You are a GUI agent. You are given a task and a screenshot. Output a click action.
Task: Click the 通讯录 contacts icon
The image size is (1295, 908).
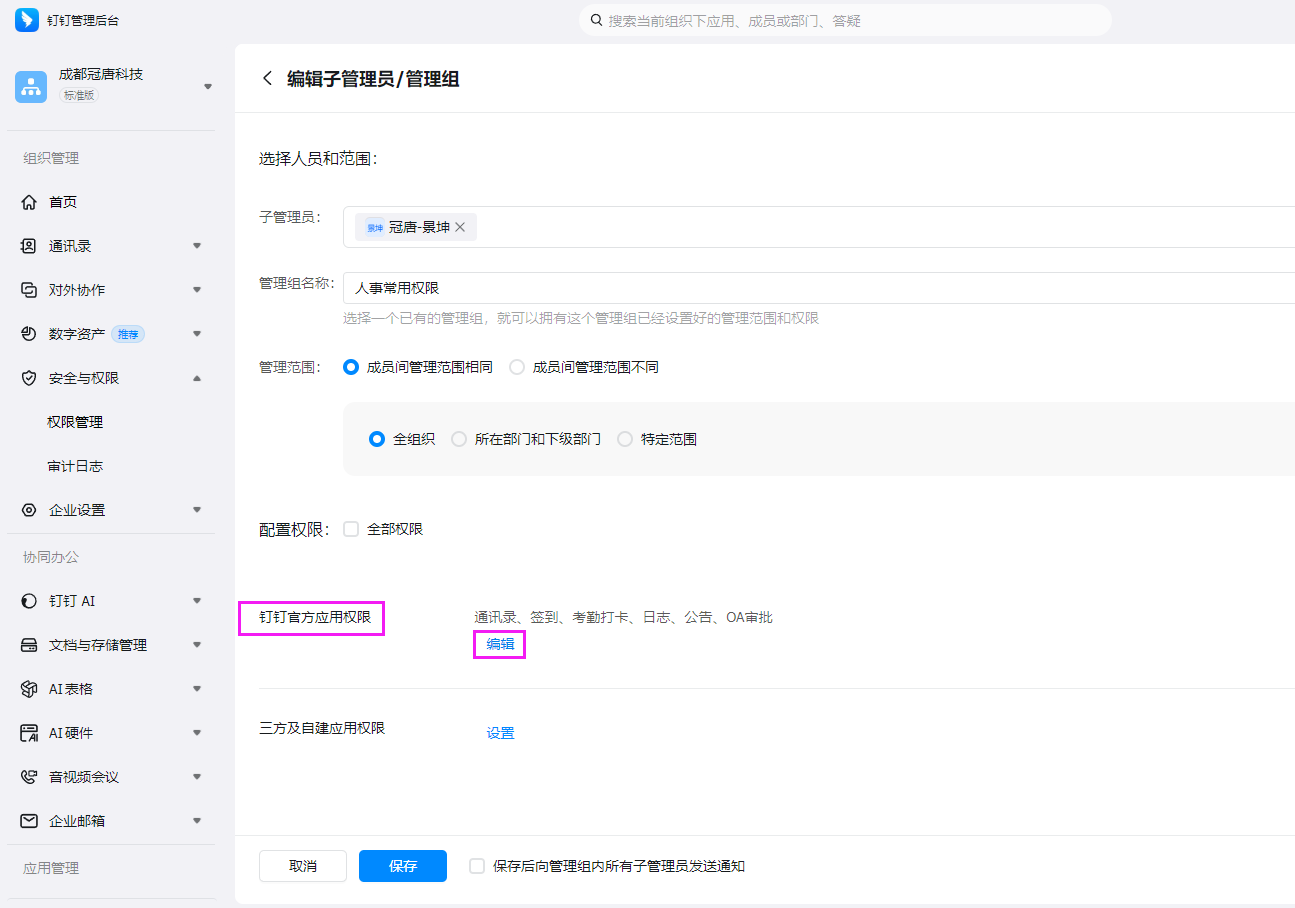click(29, 246)
